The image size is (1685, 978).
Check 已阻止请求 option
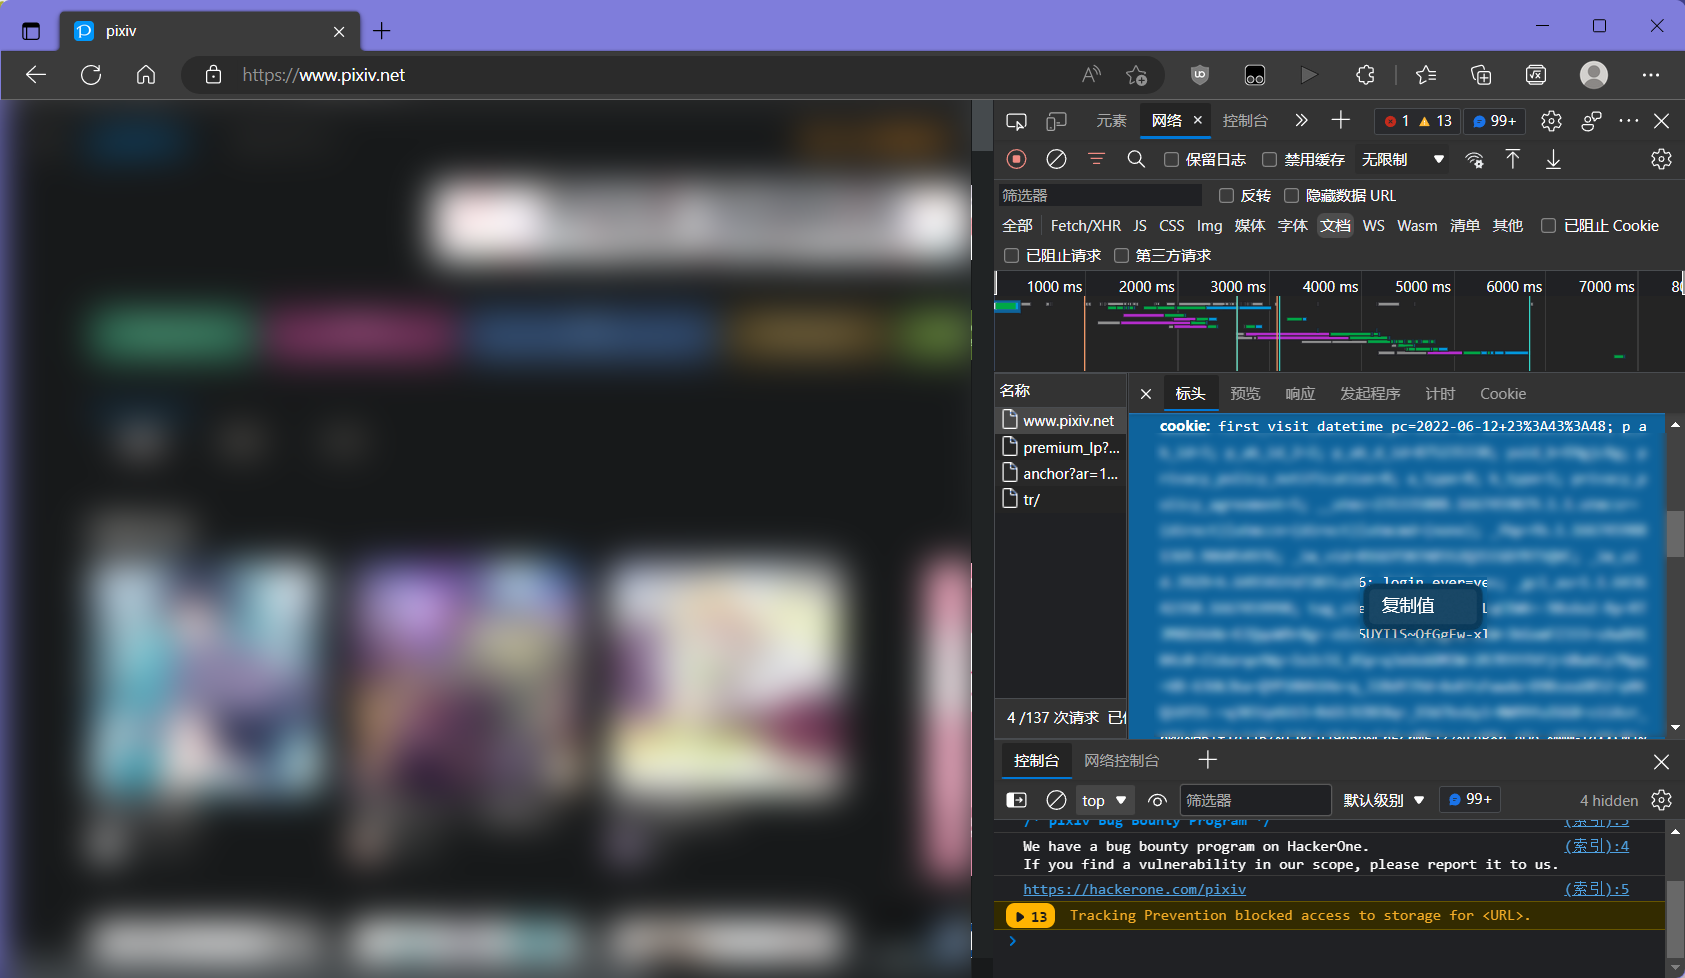pos(1012,256)
